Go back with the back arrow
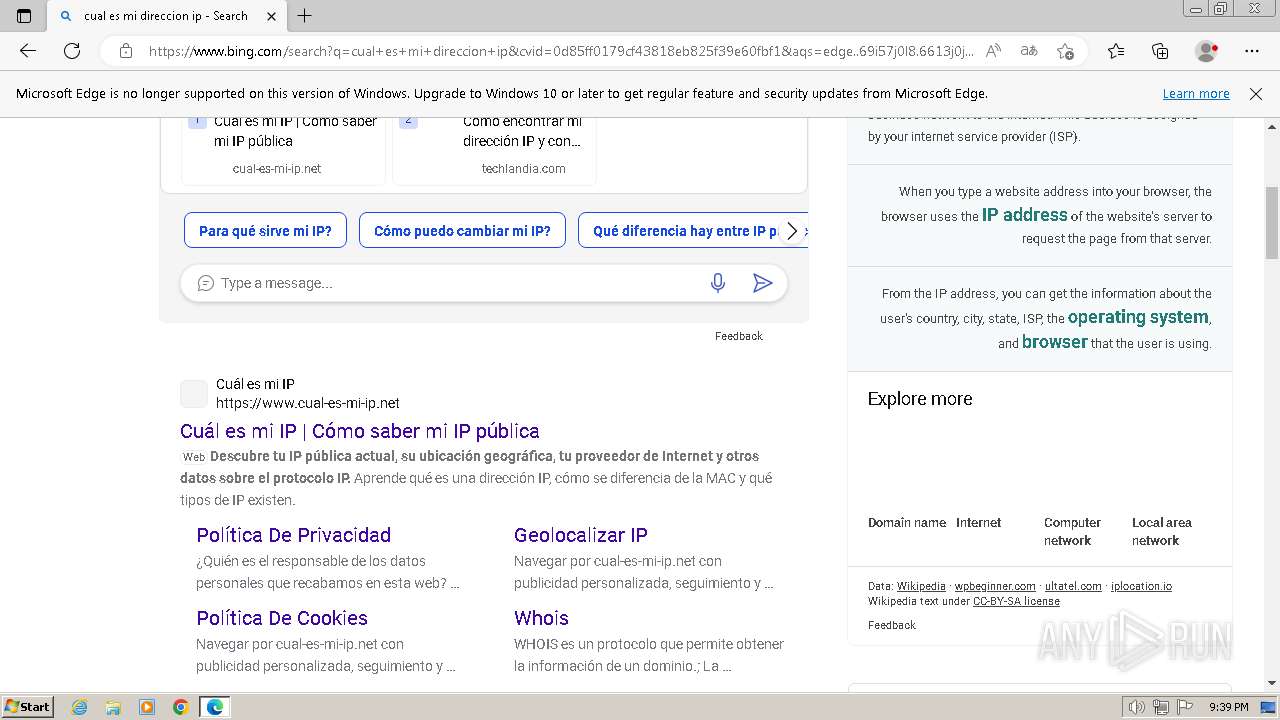This screenshot has height=720, width=1280. point(28,51)
